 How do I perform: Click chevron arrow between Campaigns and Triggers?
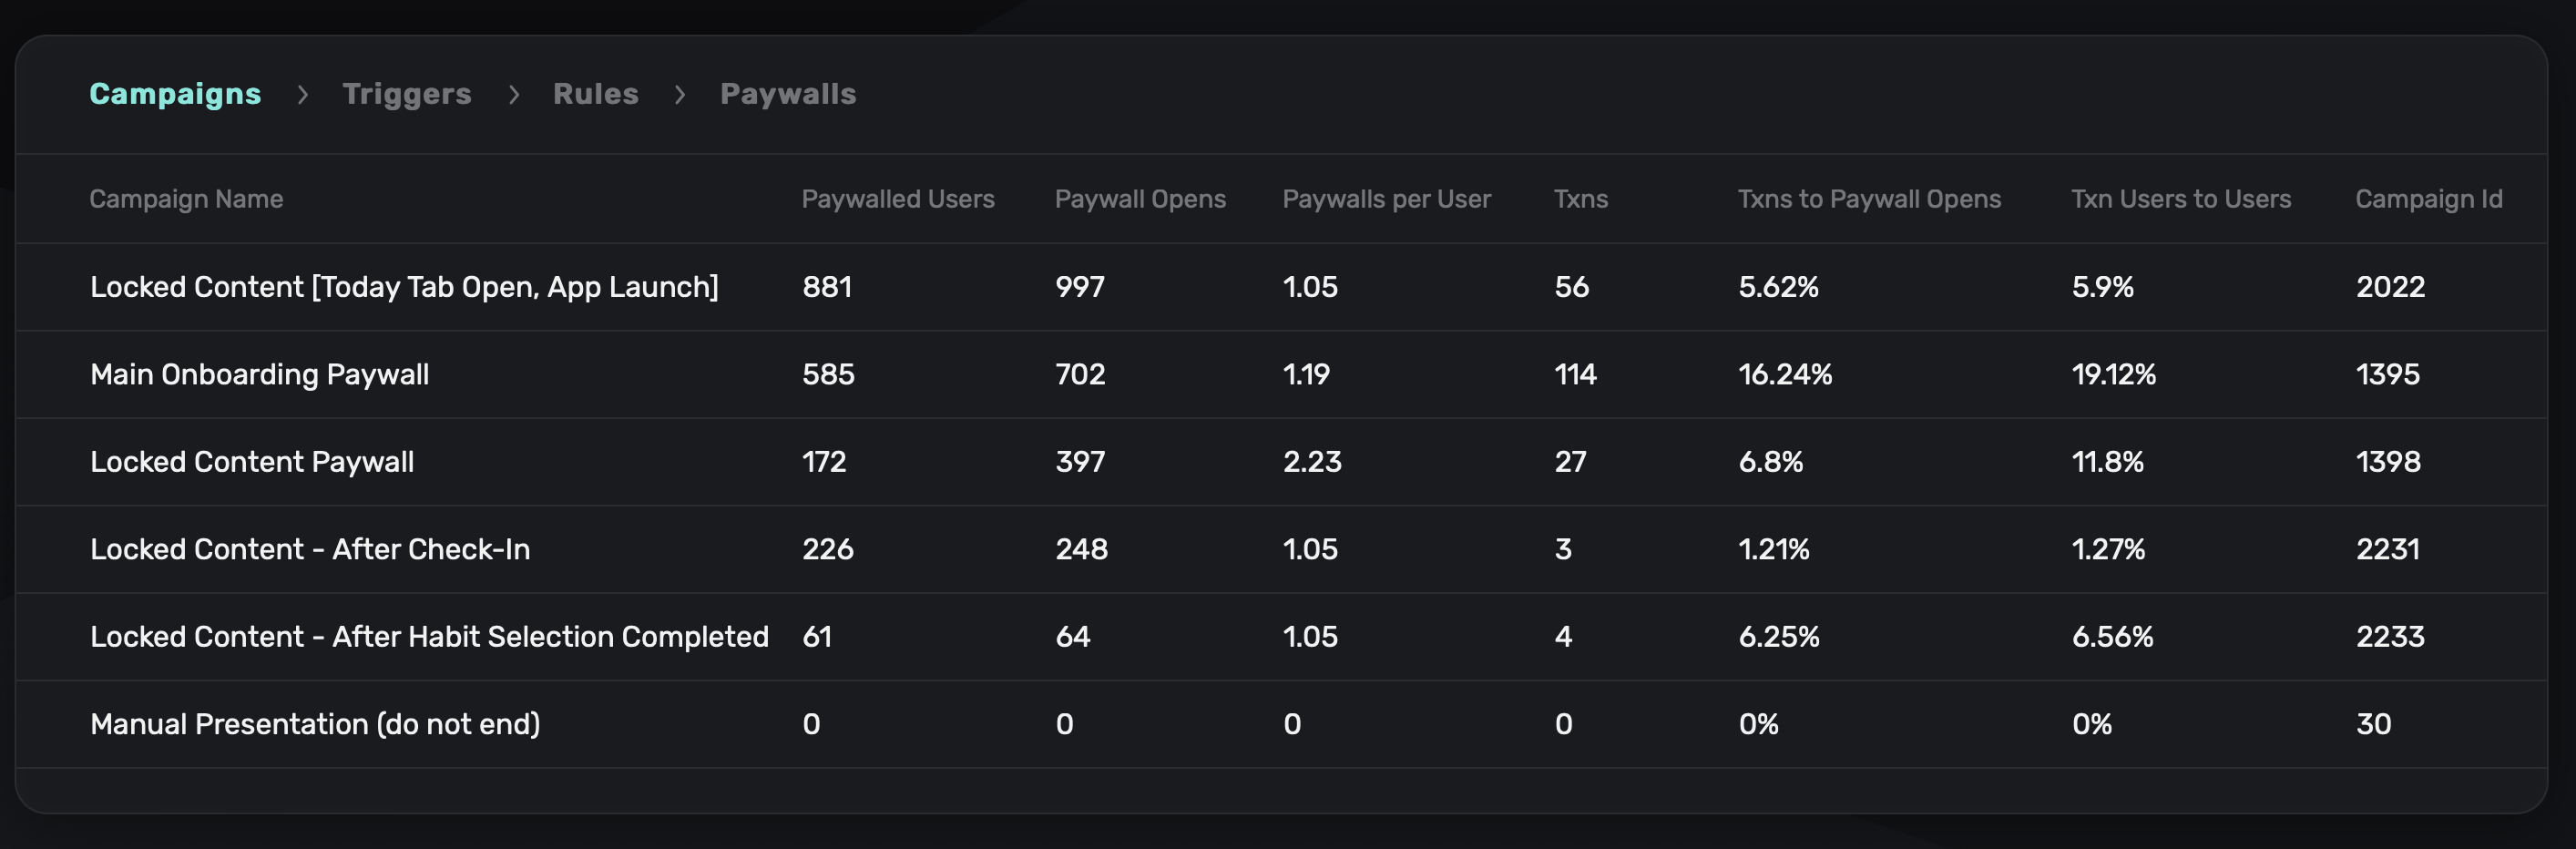click(303, 95)
